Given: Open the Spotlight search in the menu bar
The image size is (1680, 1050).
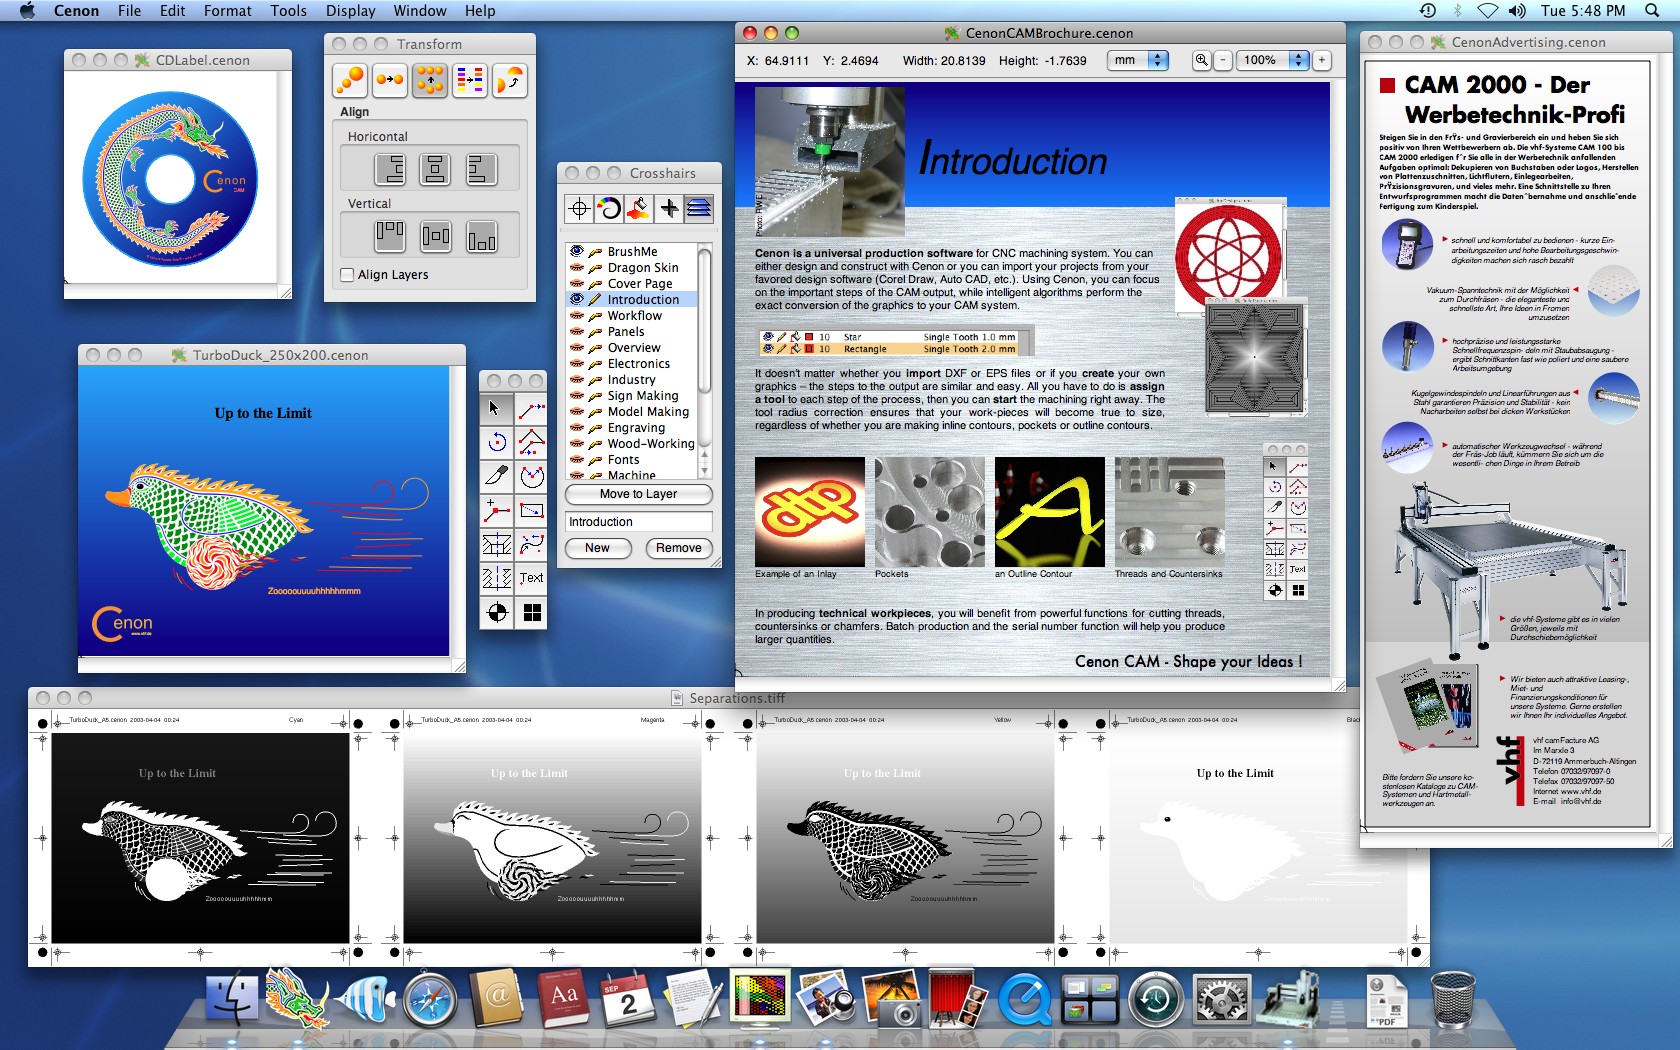Looking at the screenshot, I should 1652,11.
